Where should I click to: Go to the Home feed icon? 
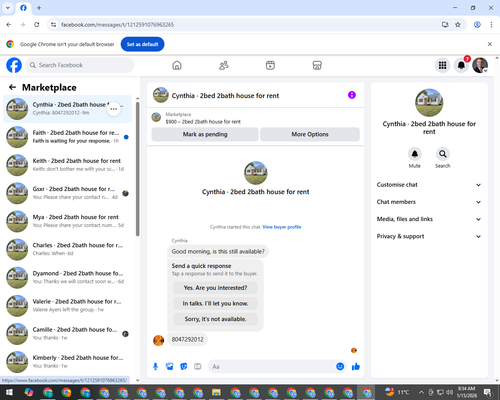point(177,65)
